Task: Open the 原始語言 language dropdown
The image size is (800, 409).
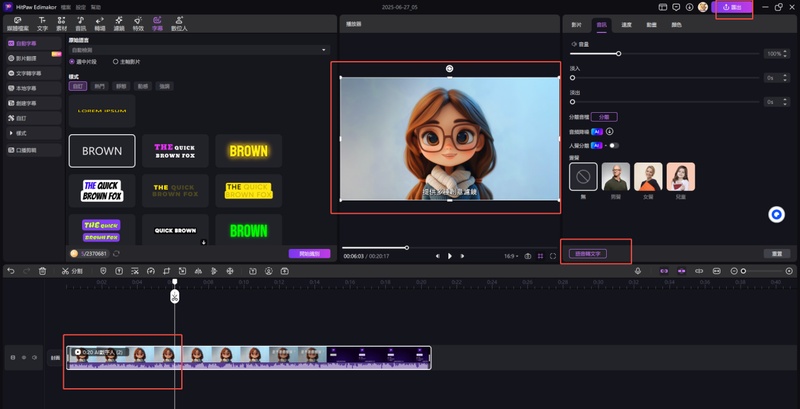Action: coord(197,49)
